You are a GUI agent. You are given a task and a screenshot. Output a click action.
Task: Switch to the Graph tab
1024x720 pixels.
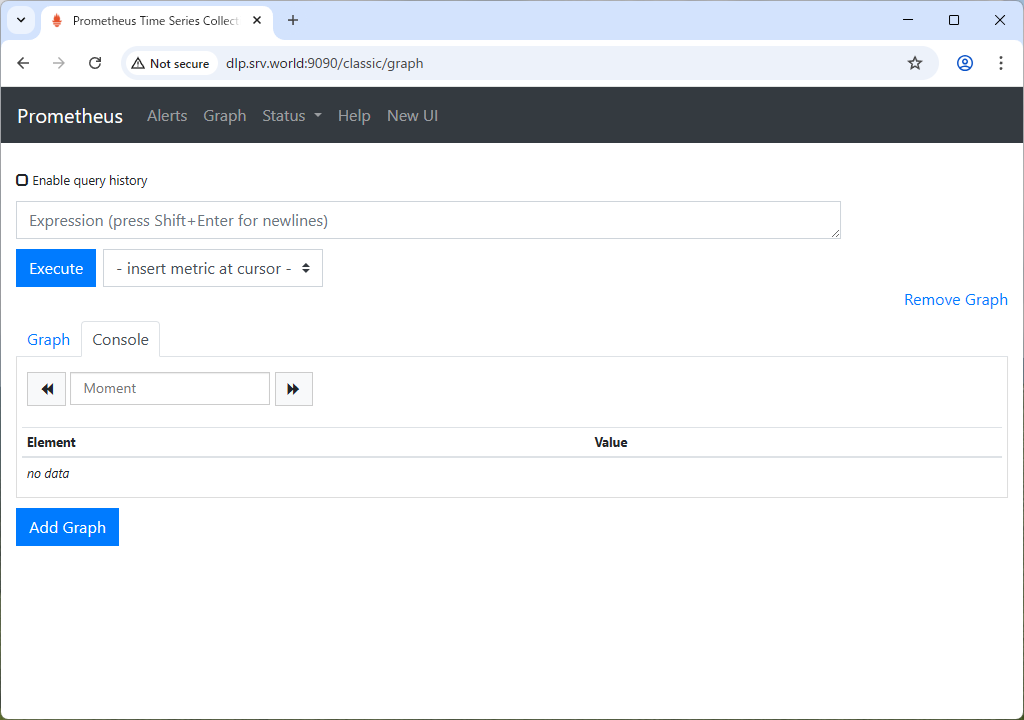pyautogui.click(x=48, y=340)
